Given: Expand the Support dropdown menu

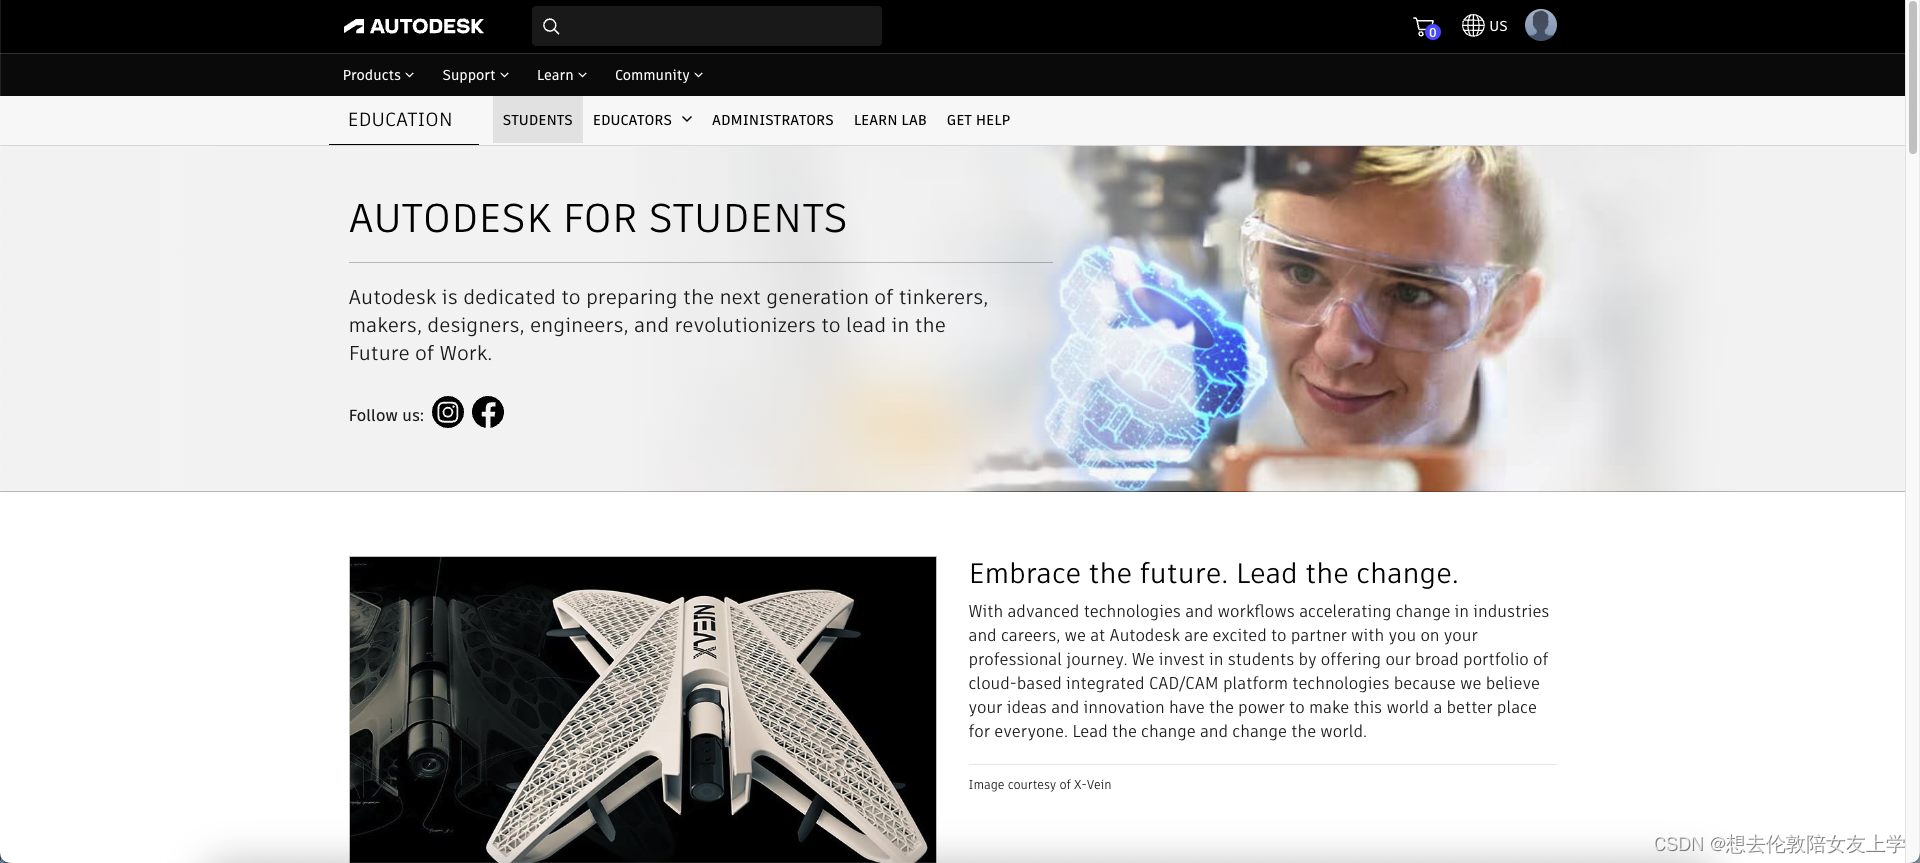Looking at the screenshot, I should (476, 75).
